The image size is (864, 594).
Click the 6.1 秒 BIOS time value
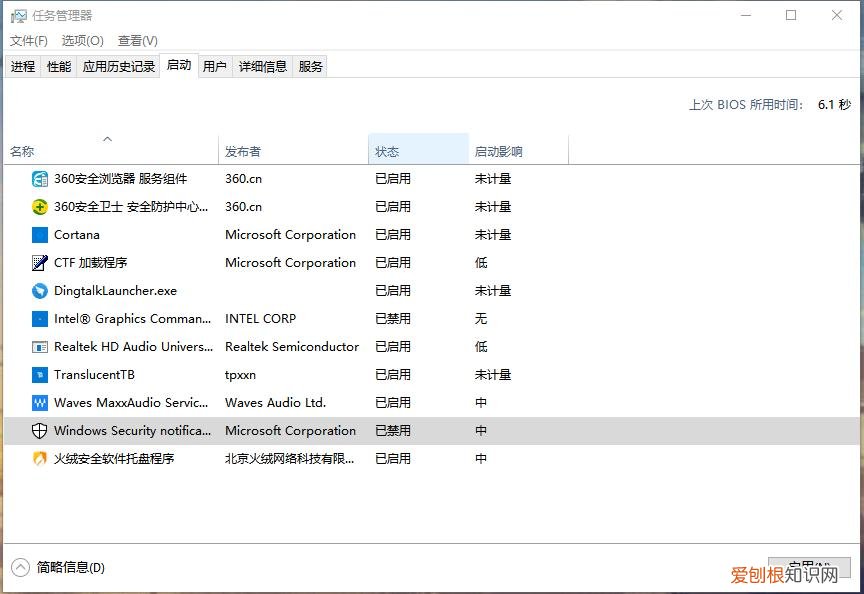[834, 105]
